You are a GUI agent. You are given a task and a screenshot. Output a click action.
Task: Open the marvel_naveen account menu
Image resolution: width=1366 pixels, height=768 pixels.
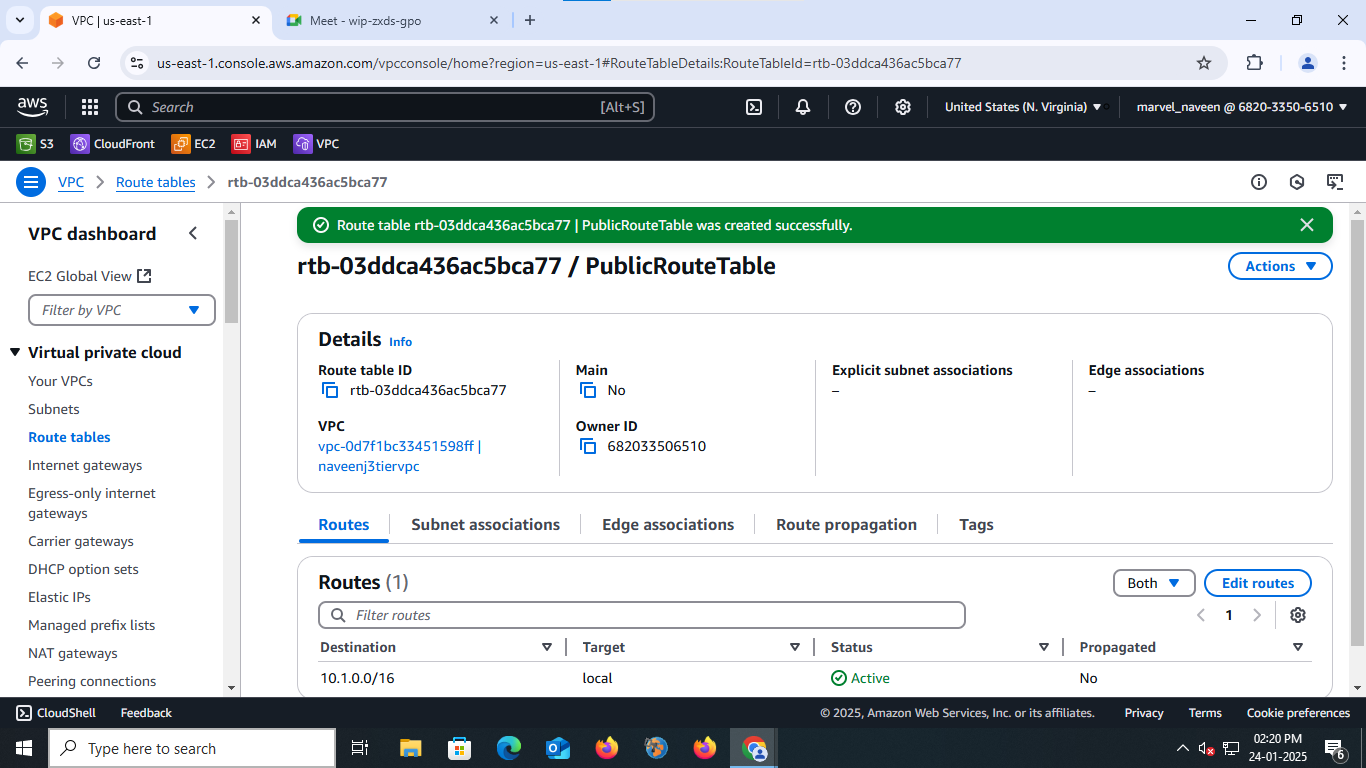click(x=1242, y=107)
